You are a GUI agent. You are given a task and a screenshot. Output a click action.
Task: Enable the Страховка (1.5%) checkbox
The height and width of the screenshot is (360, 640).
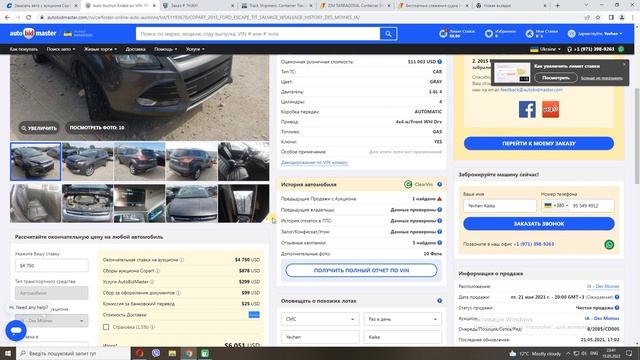106,327
